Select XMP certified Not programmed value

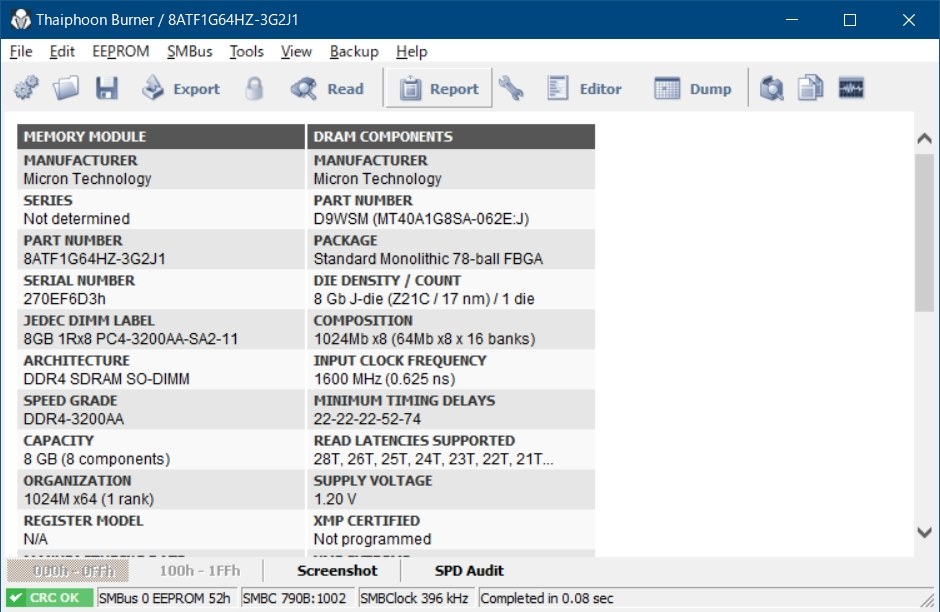372,539
